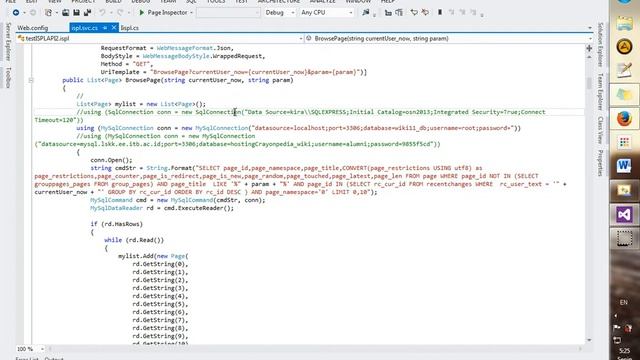Click the horizontal scrollbar at the bottom
This screenshot has height=360, width=640.
(x=314, y=349)
